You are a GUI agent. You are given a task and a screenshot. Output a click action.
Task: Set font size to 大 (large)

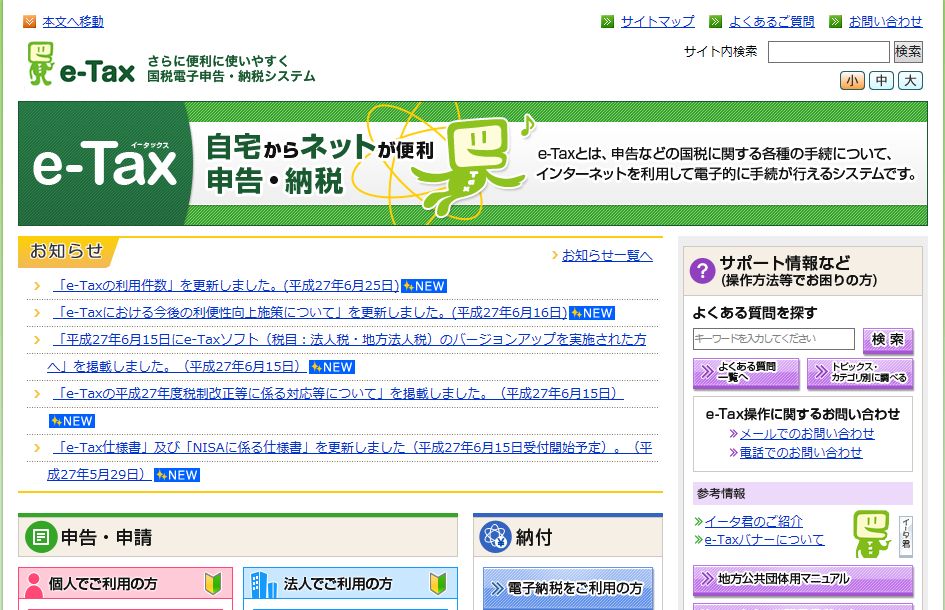pyautogui.click(x=910, y=80)
